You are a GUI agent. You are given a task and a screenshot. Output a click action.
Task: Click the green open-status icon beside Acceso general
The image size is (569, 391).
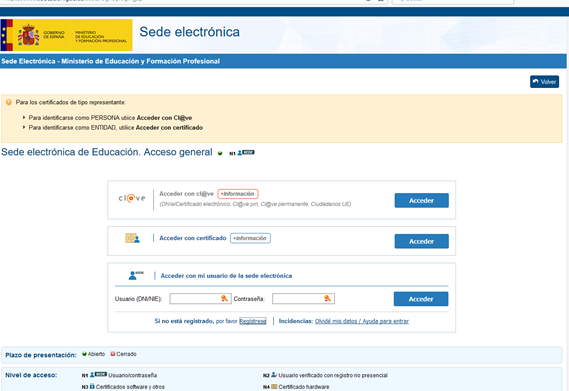tap(220, 153)
